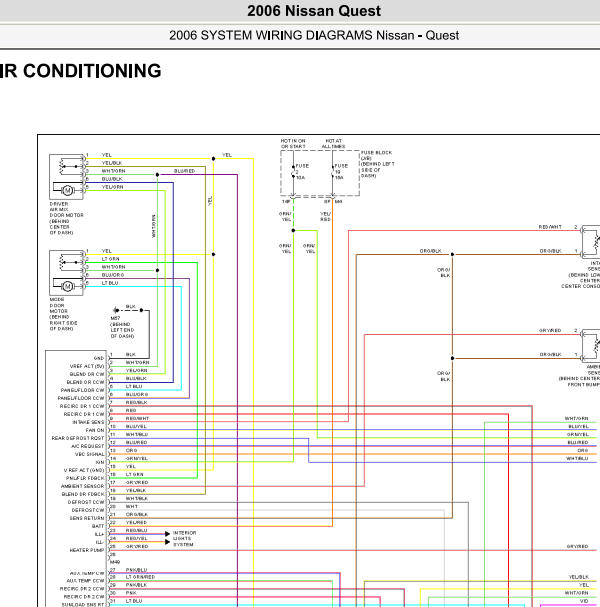
Task: Click the "RECIRC DR 1 CW" pin label
Action: (84, 414)
